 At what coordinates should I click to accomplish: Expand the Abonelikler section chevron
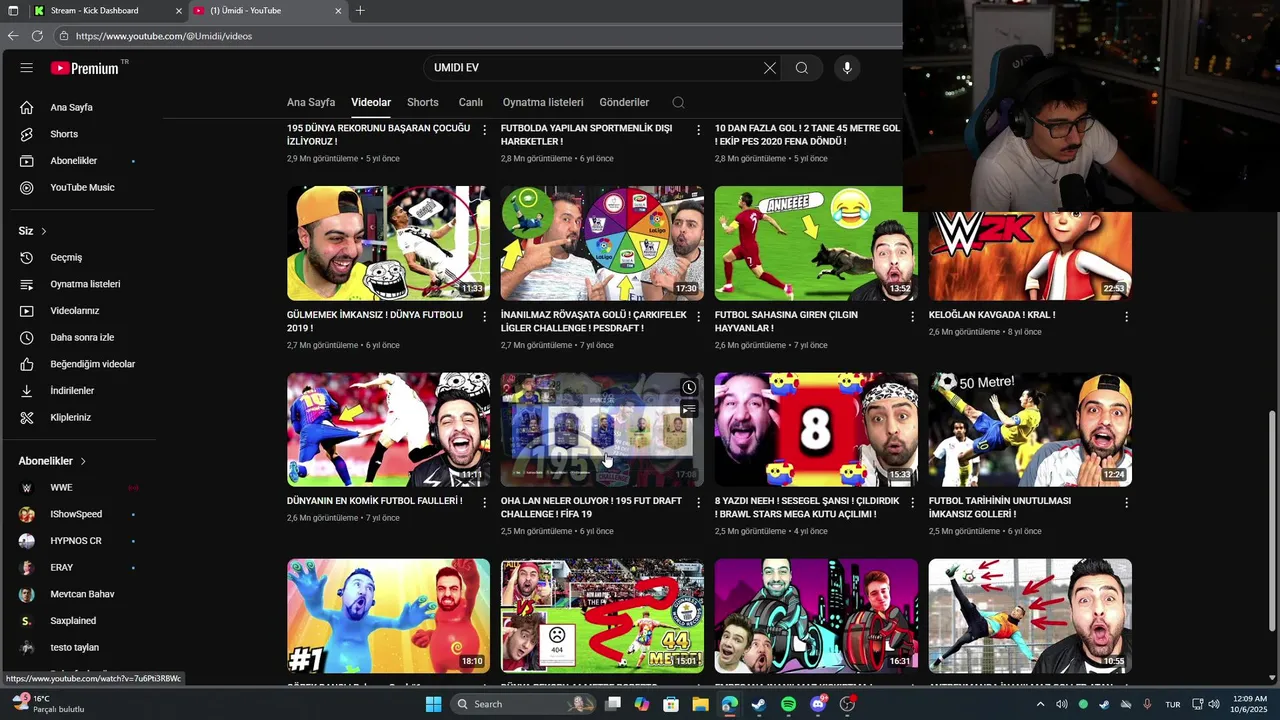click(x=83, y=461)
